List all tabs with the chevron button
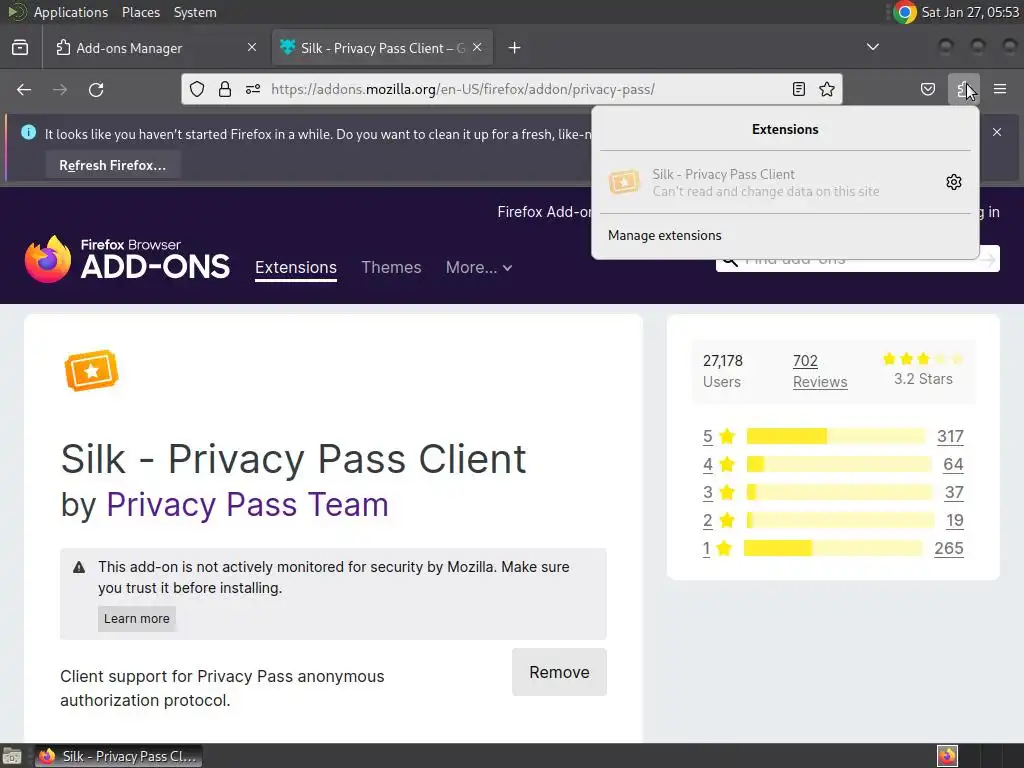This screenshot has height=768, width=1024. point(872,47)
